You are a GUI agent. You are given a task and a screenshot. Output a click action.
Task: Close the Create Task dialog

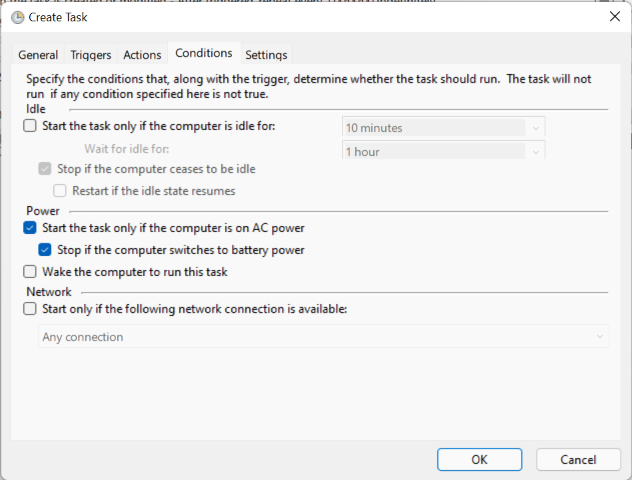pos(613,16)
